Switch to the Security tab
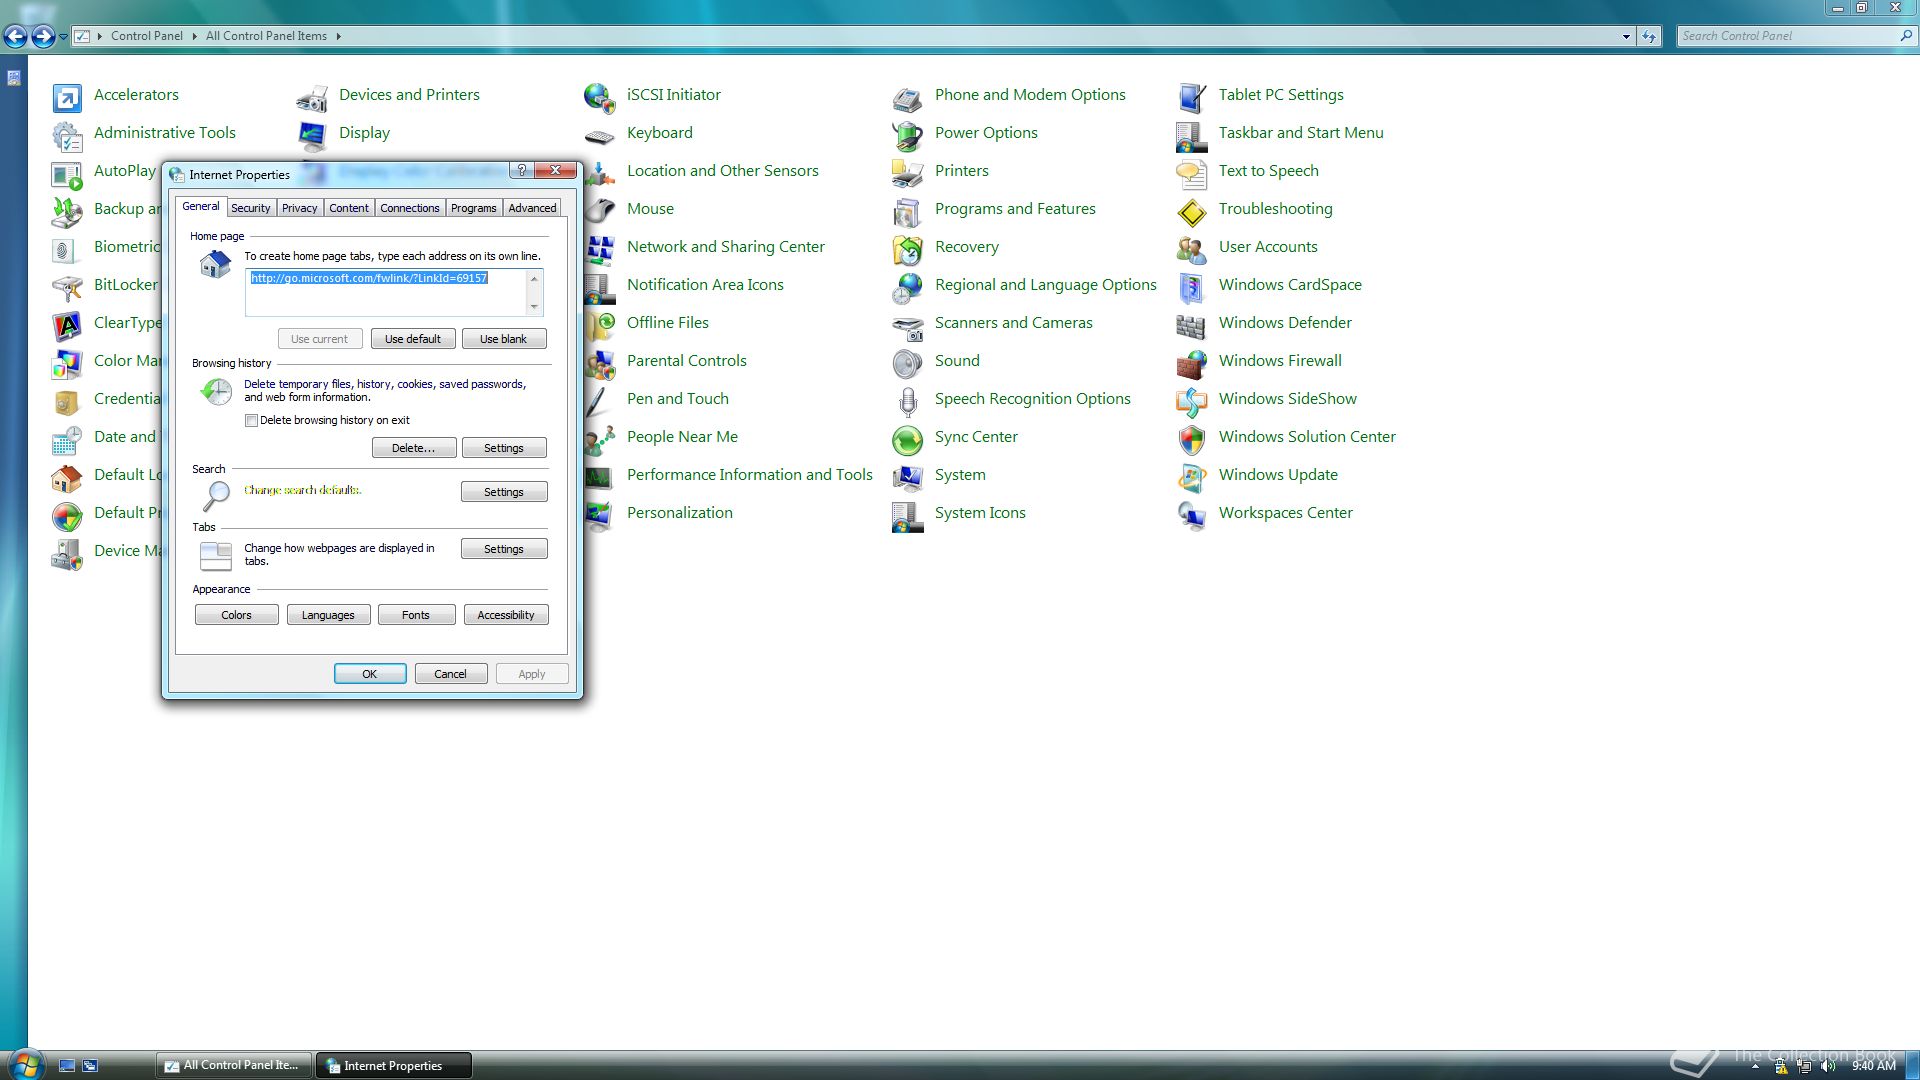This screenshot has height=1080, width=1920. 250,208
